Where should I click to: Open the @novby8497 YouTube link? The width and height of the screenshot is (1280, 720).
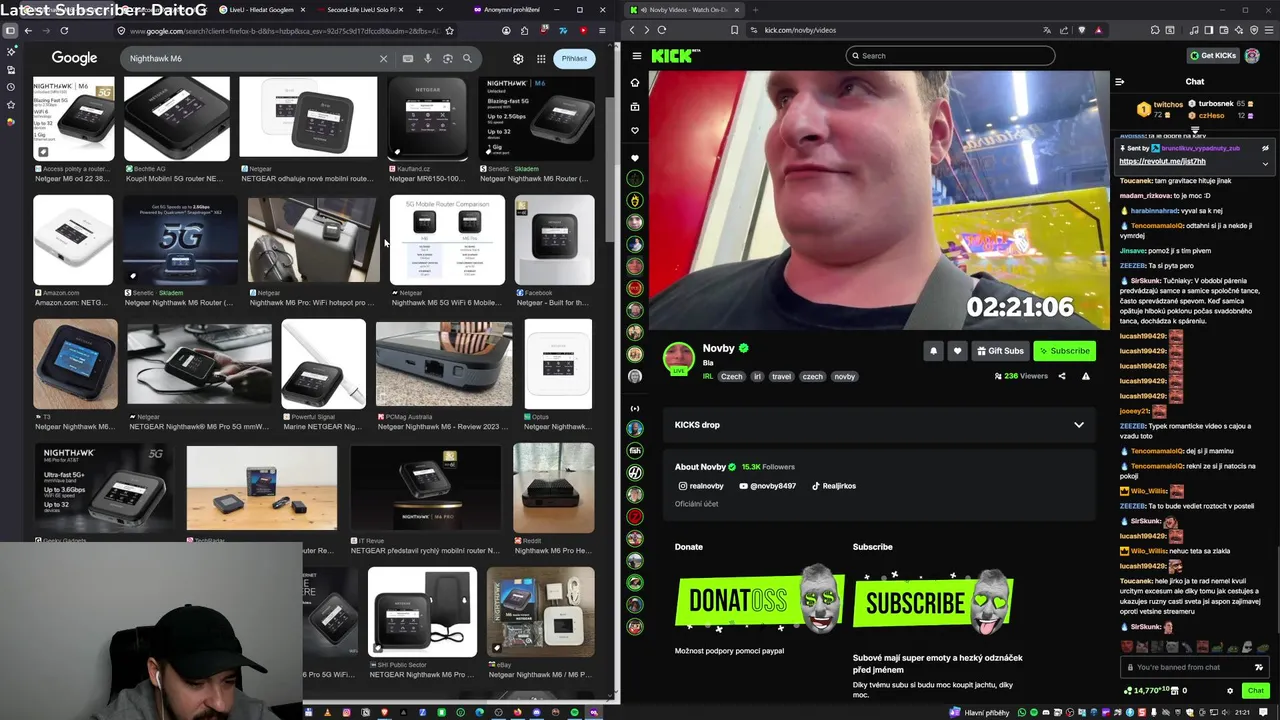(x=768, y=486)
